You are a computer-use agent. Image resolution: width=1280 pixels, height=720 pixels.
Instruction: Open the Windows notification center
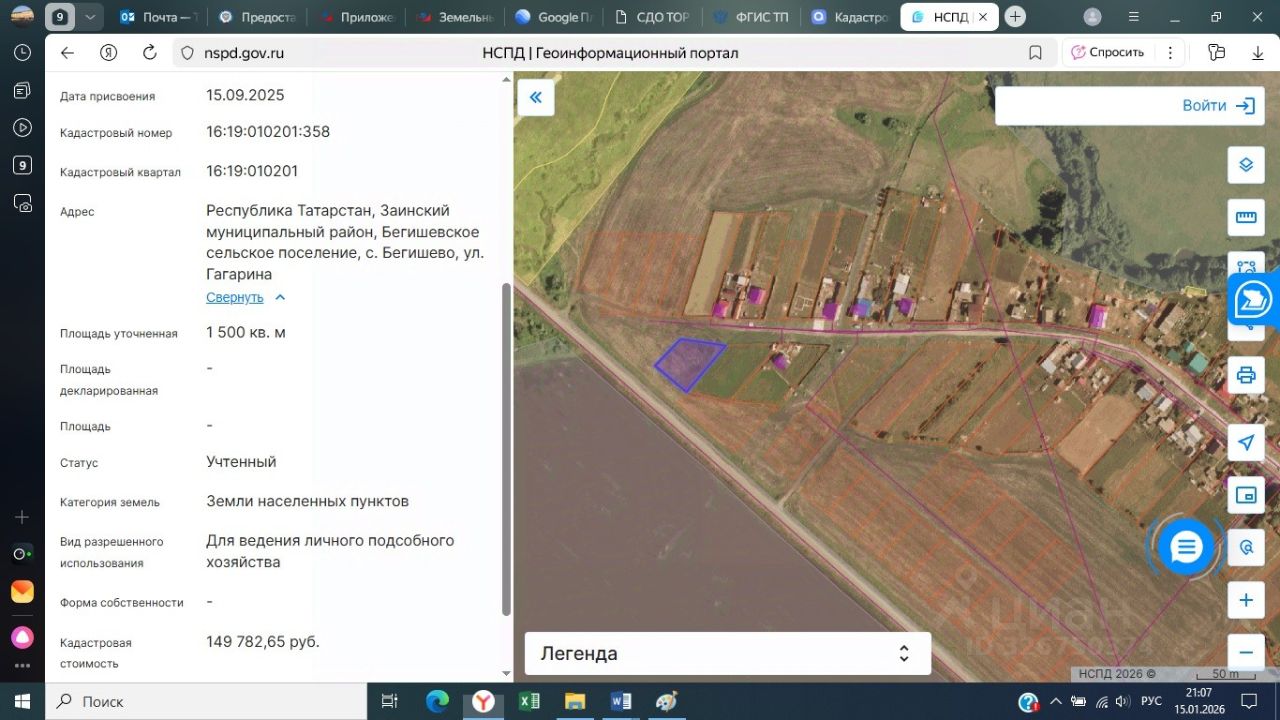tap(1248, 701)
